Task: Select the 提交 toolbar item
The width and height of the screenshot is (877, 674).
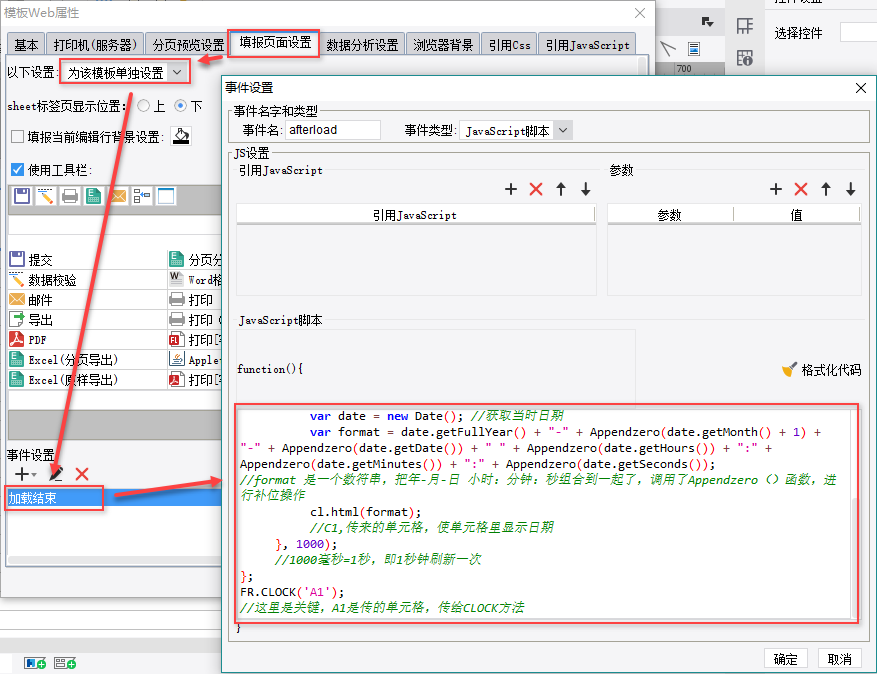Action: point(88,260)
